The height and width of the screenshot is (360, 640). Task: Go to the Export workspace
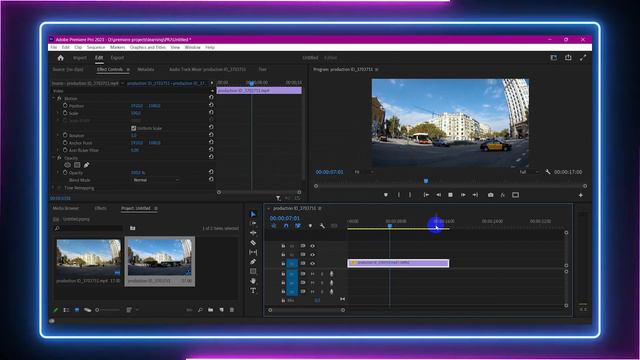point(117,58)
